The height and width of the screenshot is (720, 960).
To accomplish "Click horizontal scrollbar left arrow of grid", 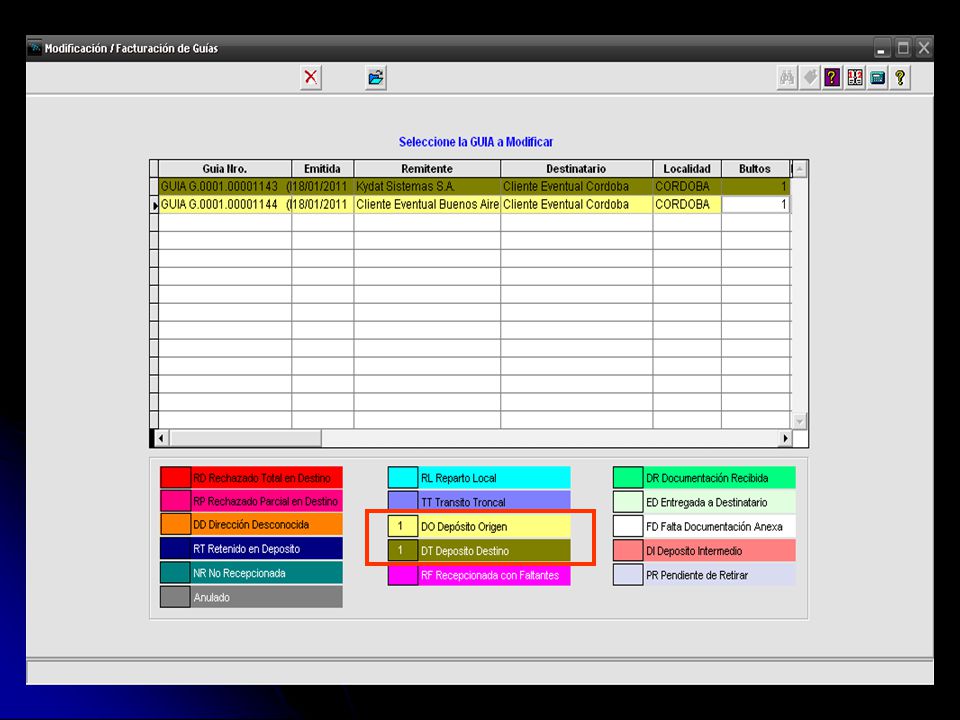I will tap(161, 438).
